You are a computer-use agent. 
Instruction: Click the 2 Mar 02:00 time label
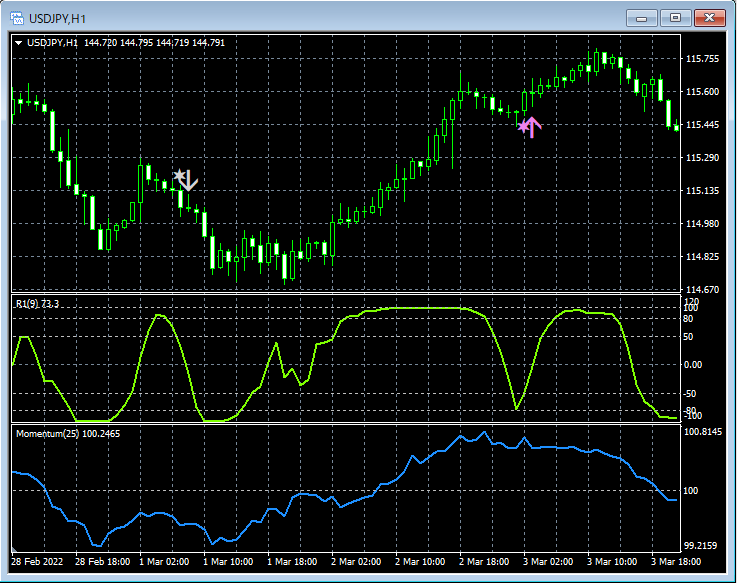[356, 562]
